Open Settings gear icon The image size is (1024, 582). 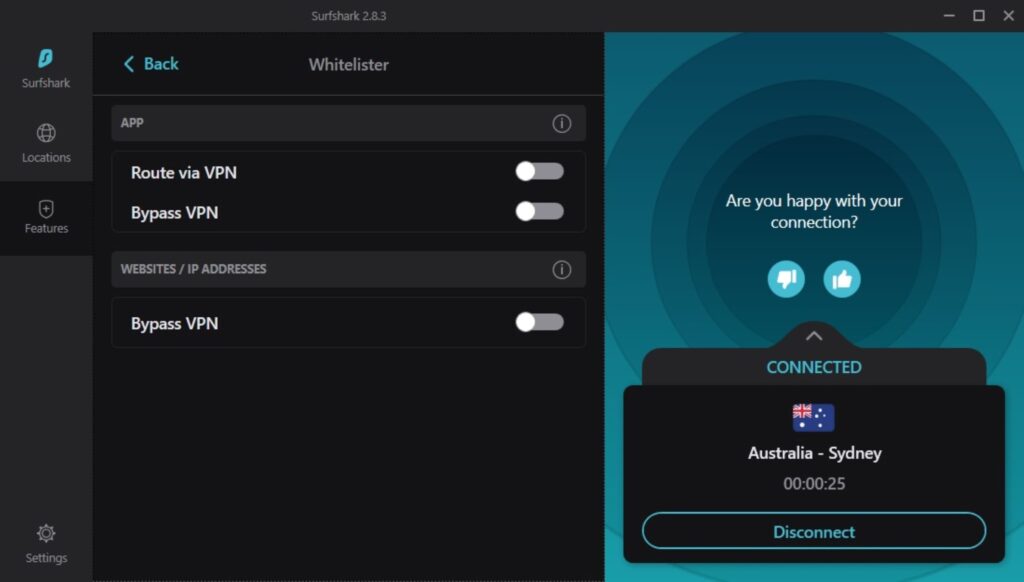pos(46,533)
